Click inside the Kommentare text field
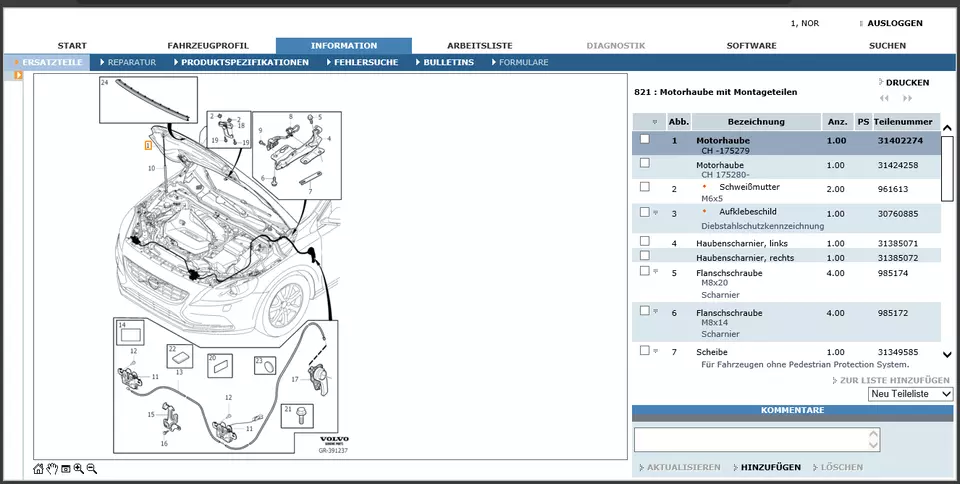This screenshot has width=960, height=484. (x=755, y=439)
